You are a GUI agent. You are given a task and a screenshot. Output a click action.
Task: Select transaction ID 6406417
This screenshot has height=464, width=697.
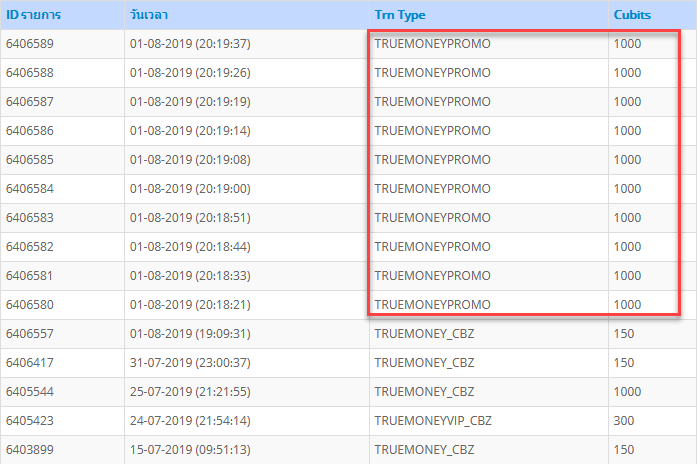tap(30, 363)
